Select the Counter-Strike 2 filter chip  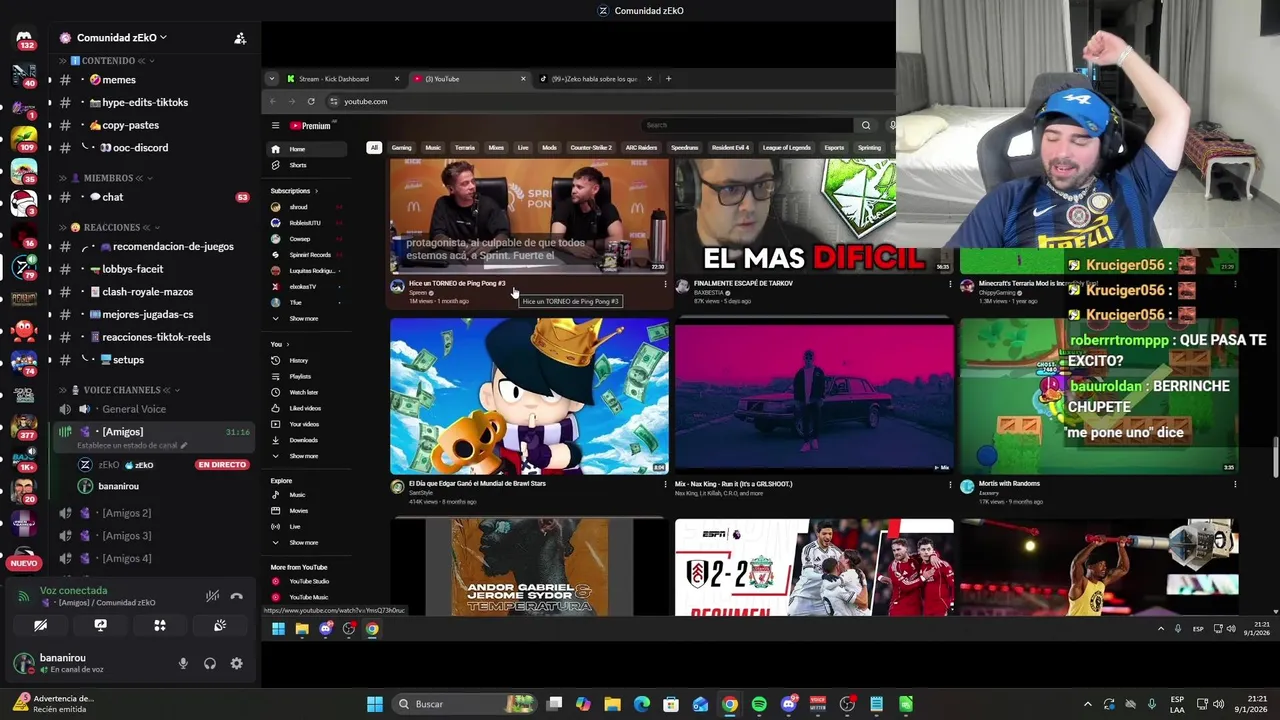point(591,148)
